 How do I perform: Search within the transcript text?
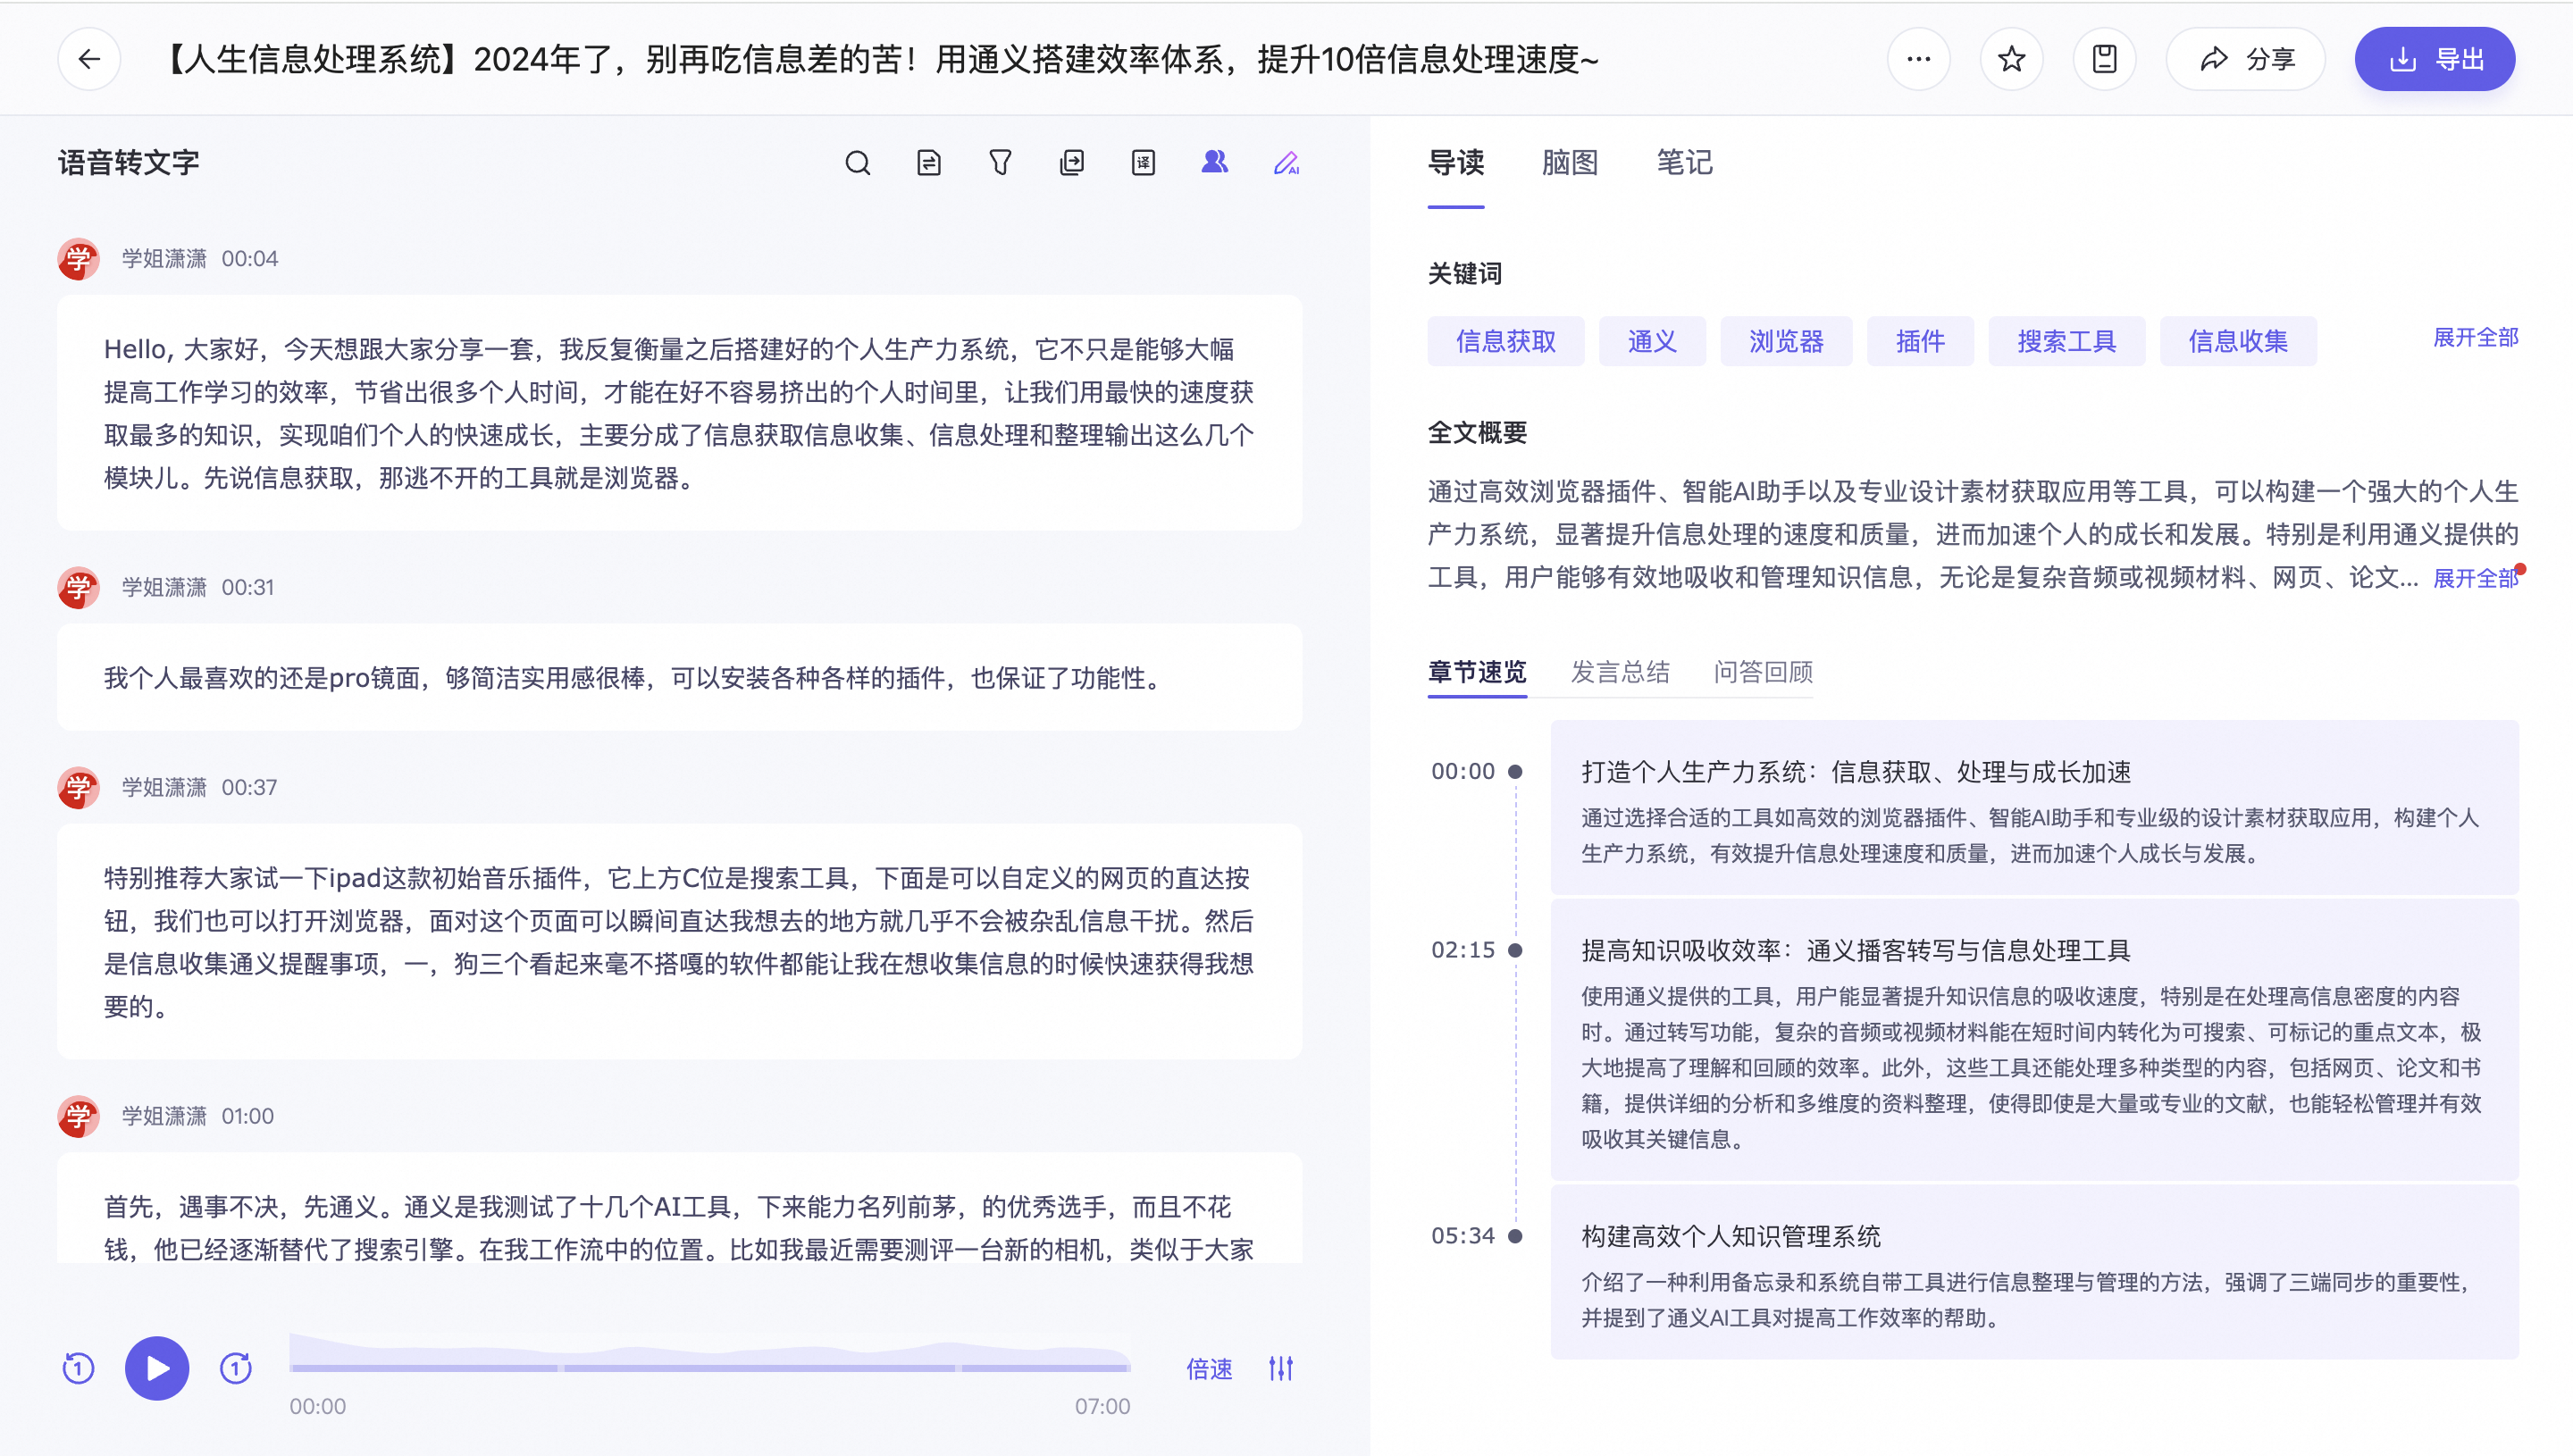[x=857, y=163]
